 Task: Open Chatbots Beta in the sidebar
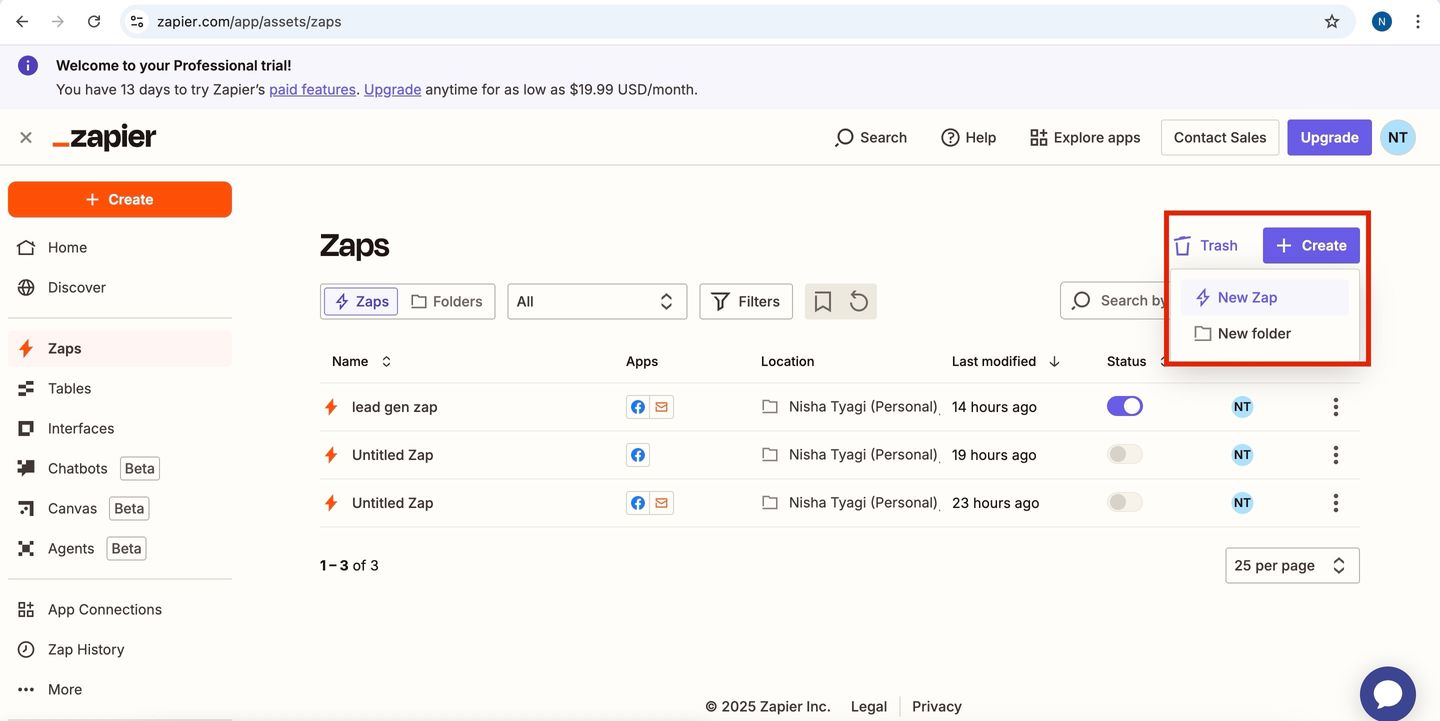tap(120, 468)
